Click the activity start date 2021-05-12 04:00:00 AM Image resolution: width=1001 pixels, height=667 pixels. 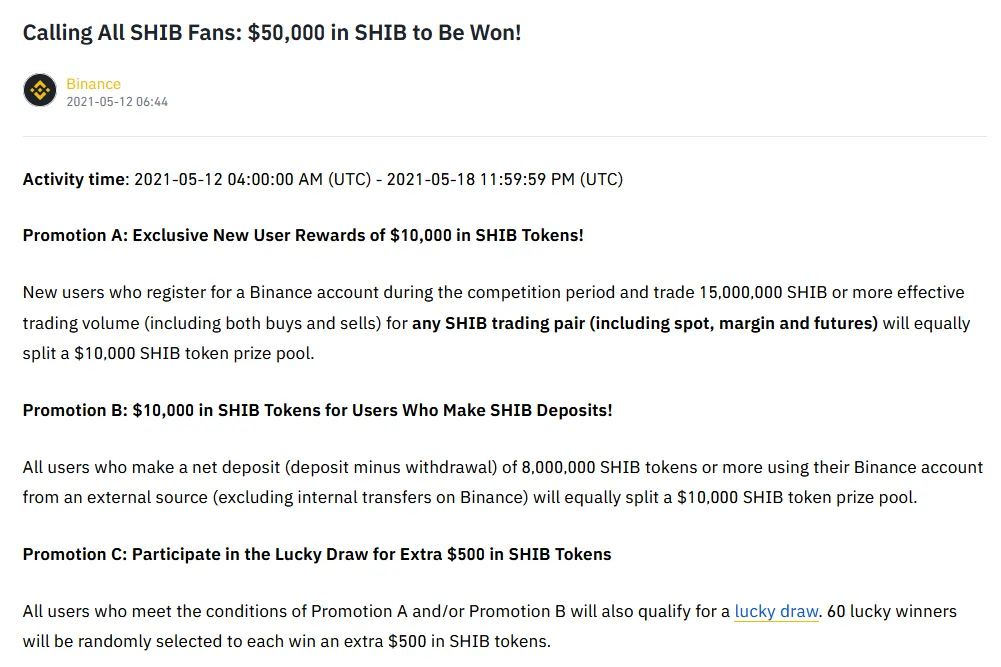point(229,179)
